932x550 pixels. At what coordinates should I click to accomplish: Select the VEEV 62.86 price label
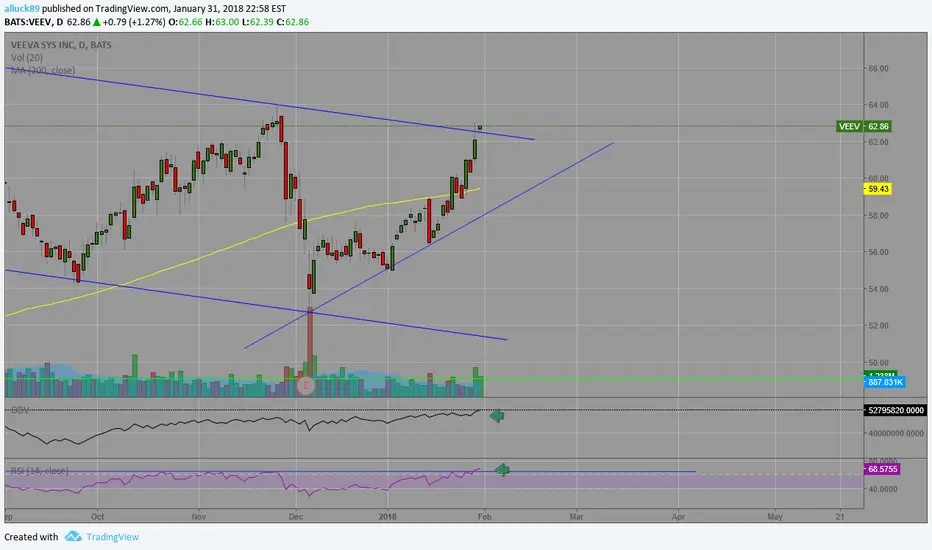coord(864,126)
